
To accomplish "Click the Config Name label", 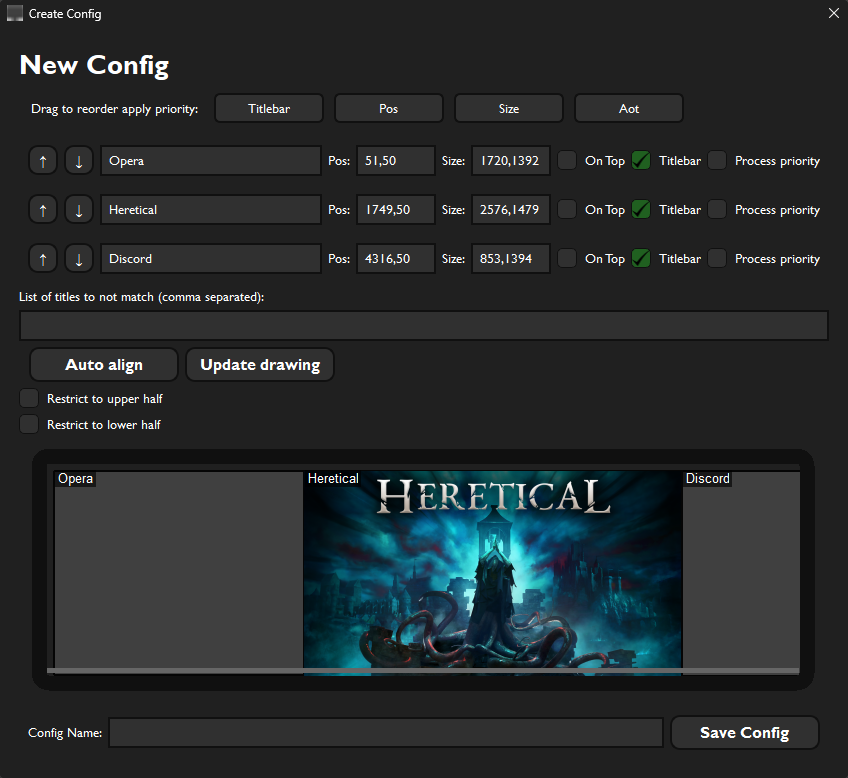I will 65,733.
